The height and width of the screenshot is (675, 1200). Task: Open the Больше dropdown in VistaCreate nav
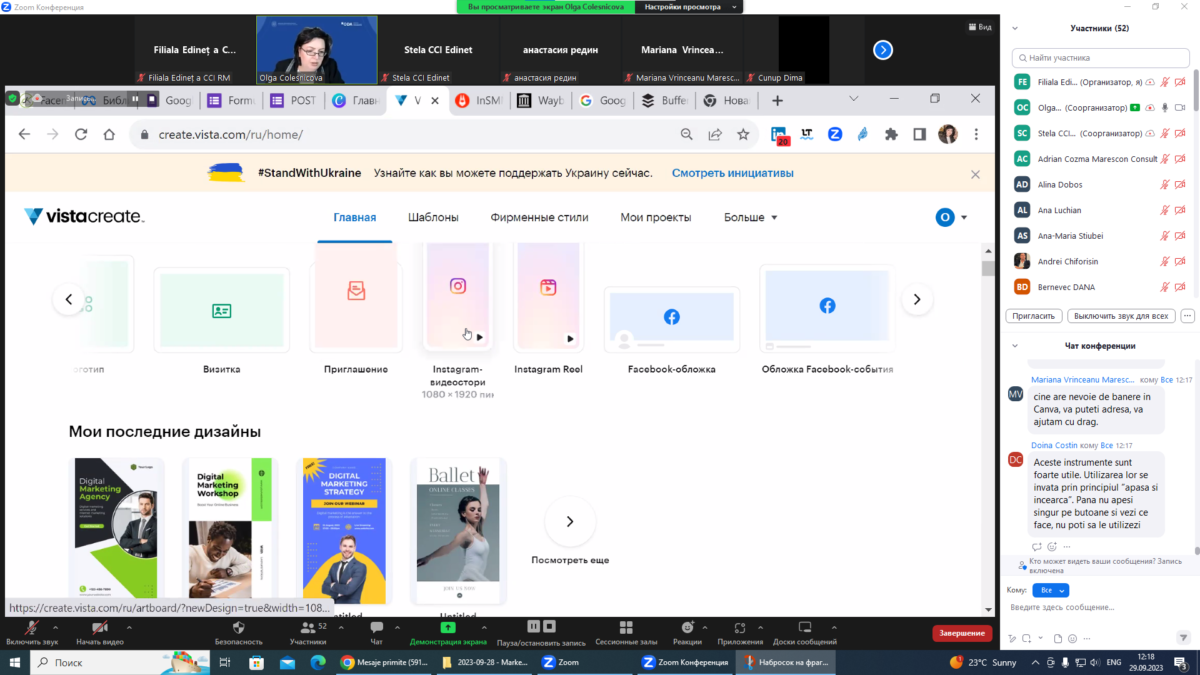point(750,217)
